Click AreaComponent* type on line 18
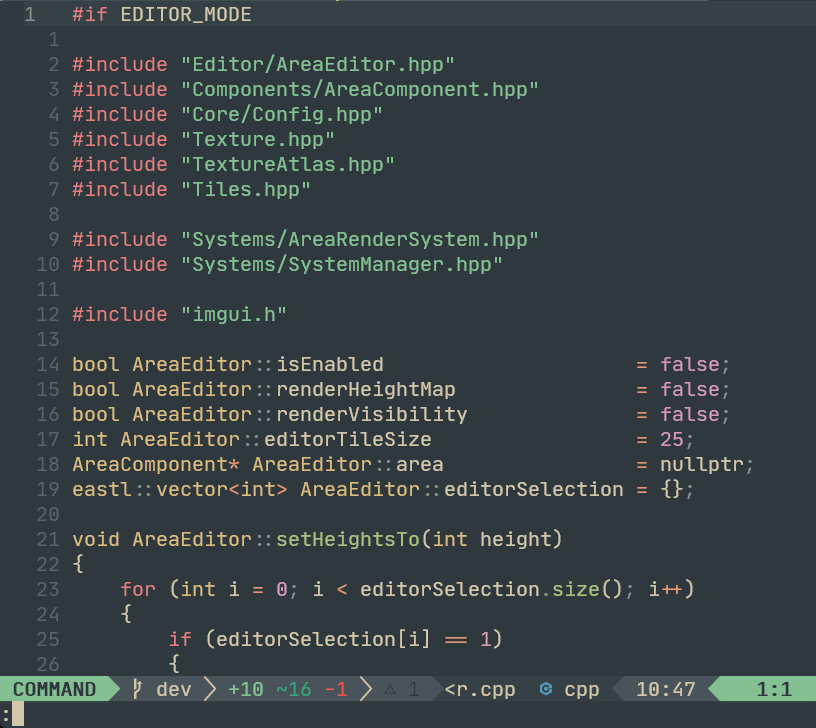The height and width of the screenshot is (728, 816). [156, 464]
